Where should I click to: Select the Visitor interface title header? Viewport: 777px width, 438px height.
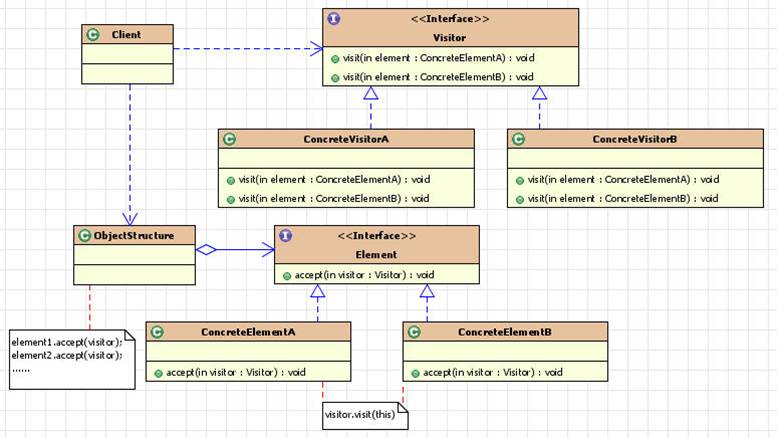(450, 28)
